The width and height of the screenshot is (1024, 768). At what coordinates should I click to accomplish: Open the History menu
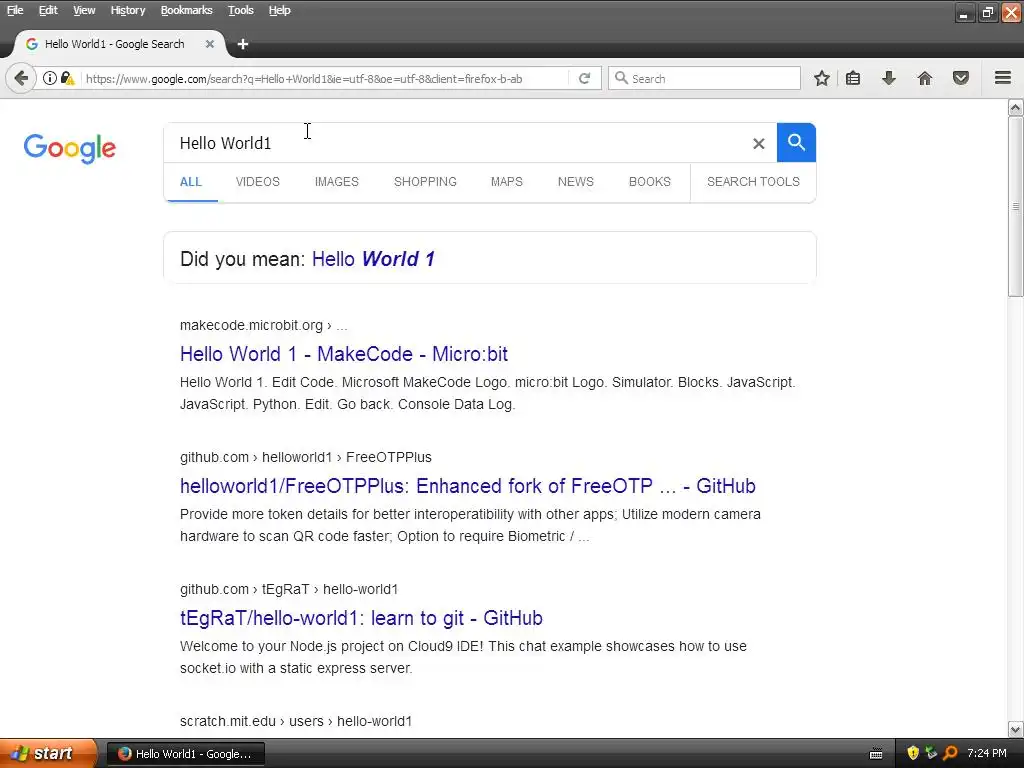[127, 10]
